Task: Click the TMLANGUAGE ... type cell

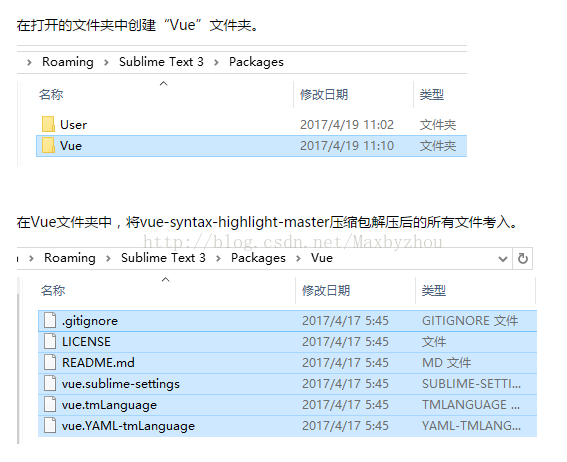Action: point(471,405)
